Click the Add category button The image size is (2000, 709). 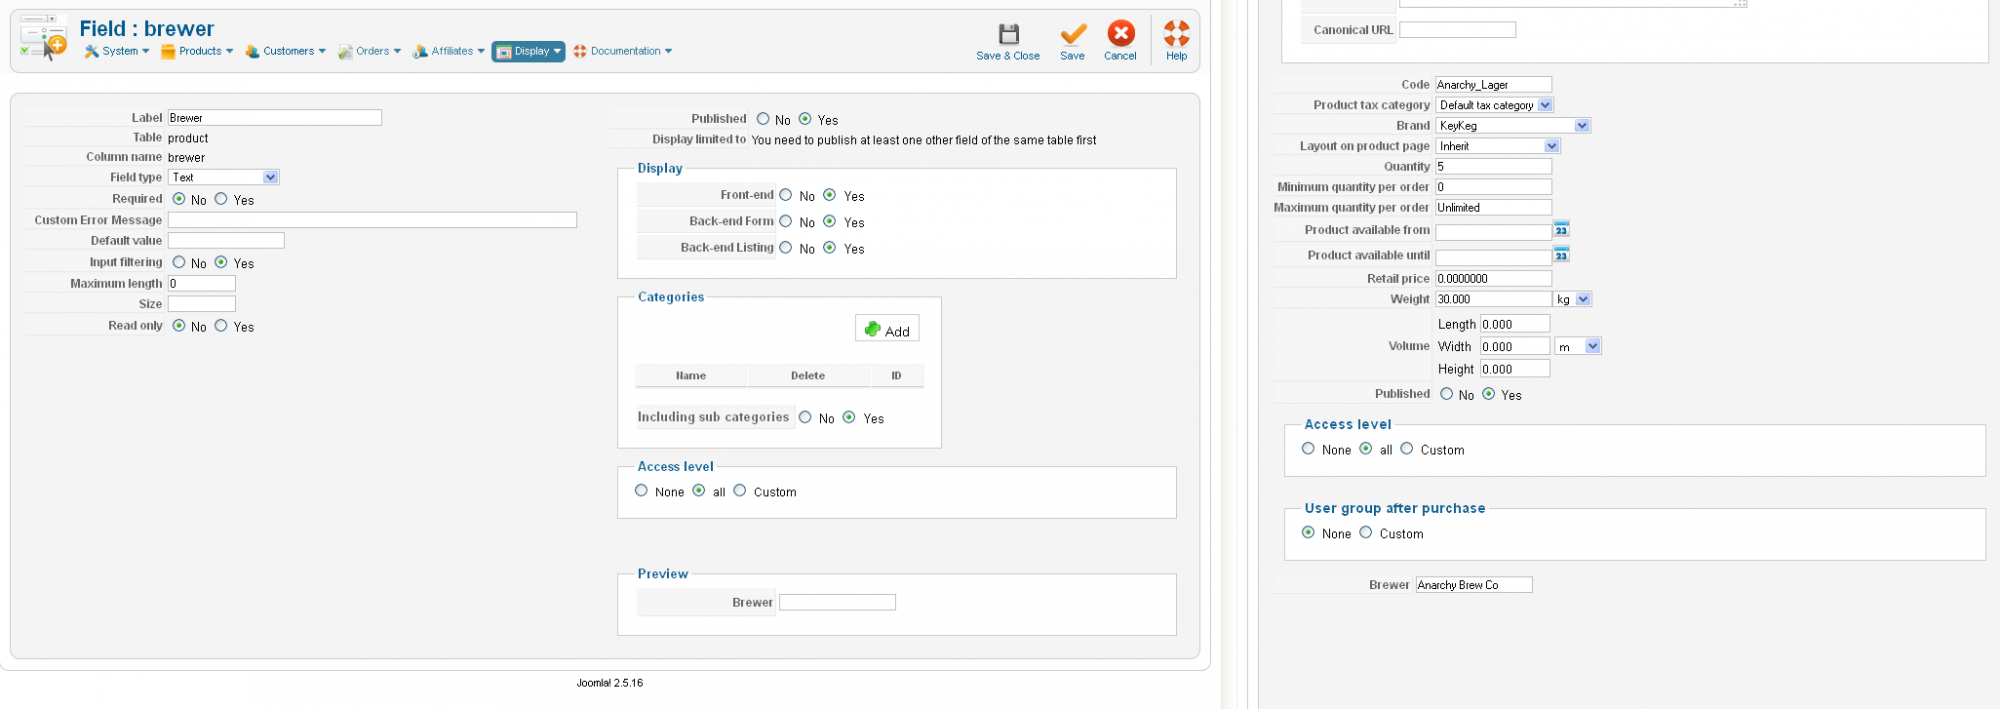(887, 329)
